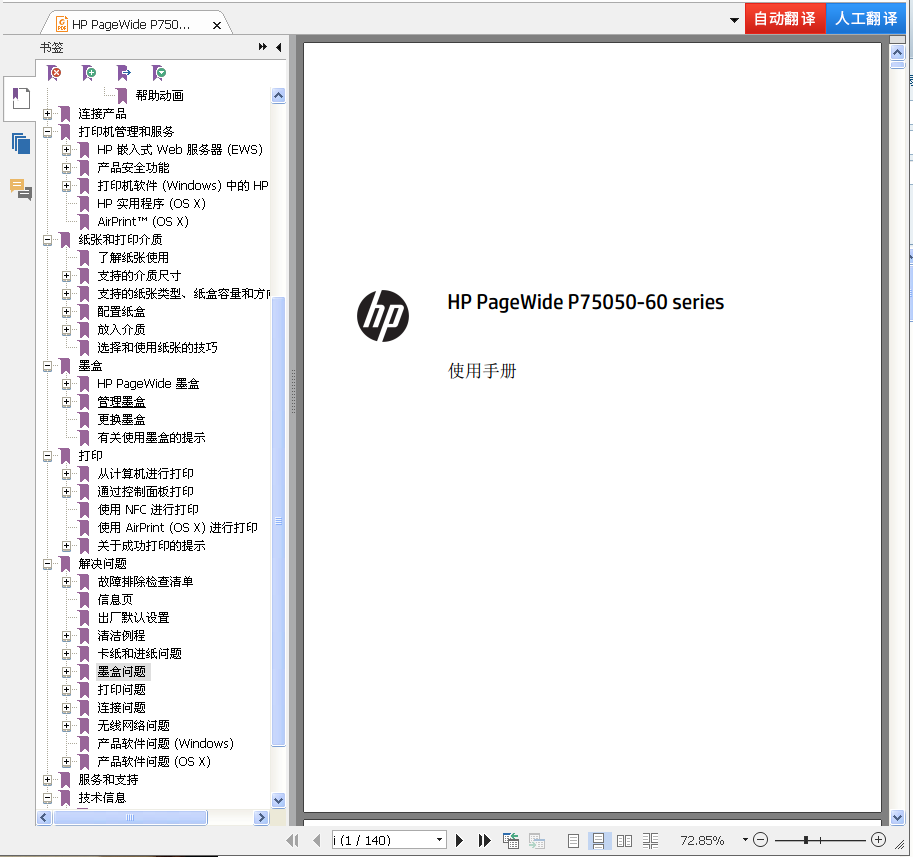The width and height of the screenshot is (913, 857).
Task: Open the comments panel icon
Action: point(21,189)
